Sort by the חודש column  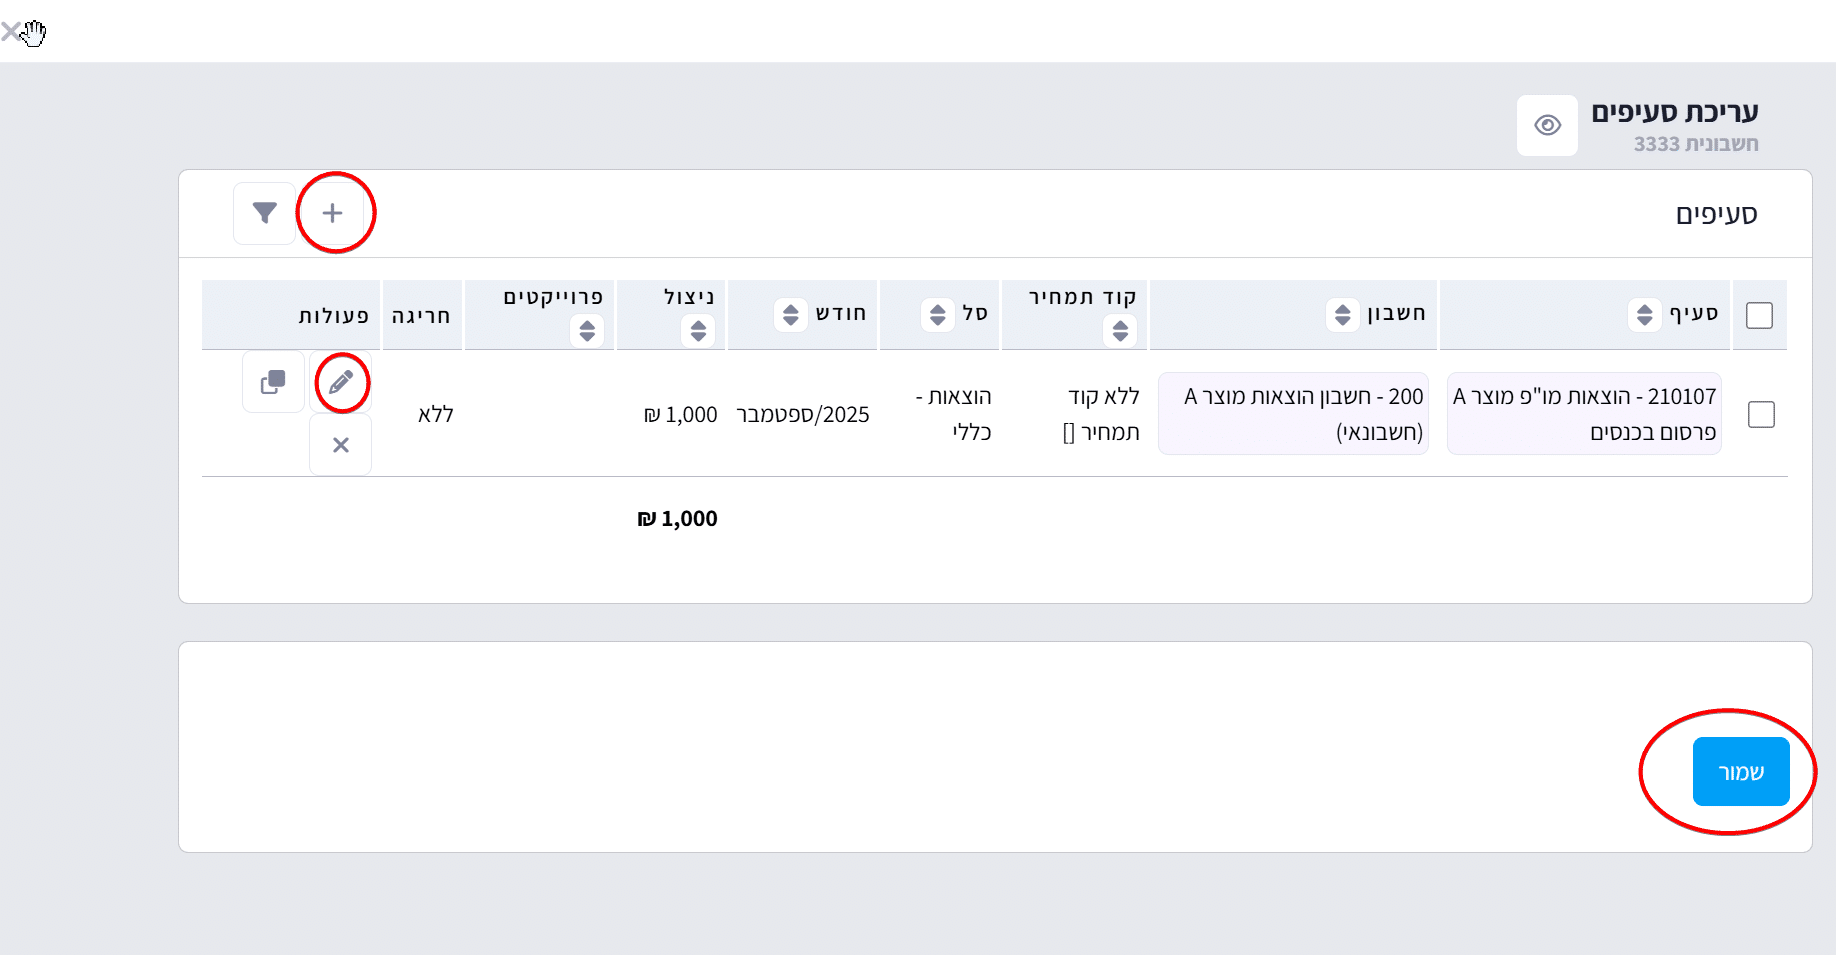coord(791,314)
